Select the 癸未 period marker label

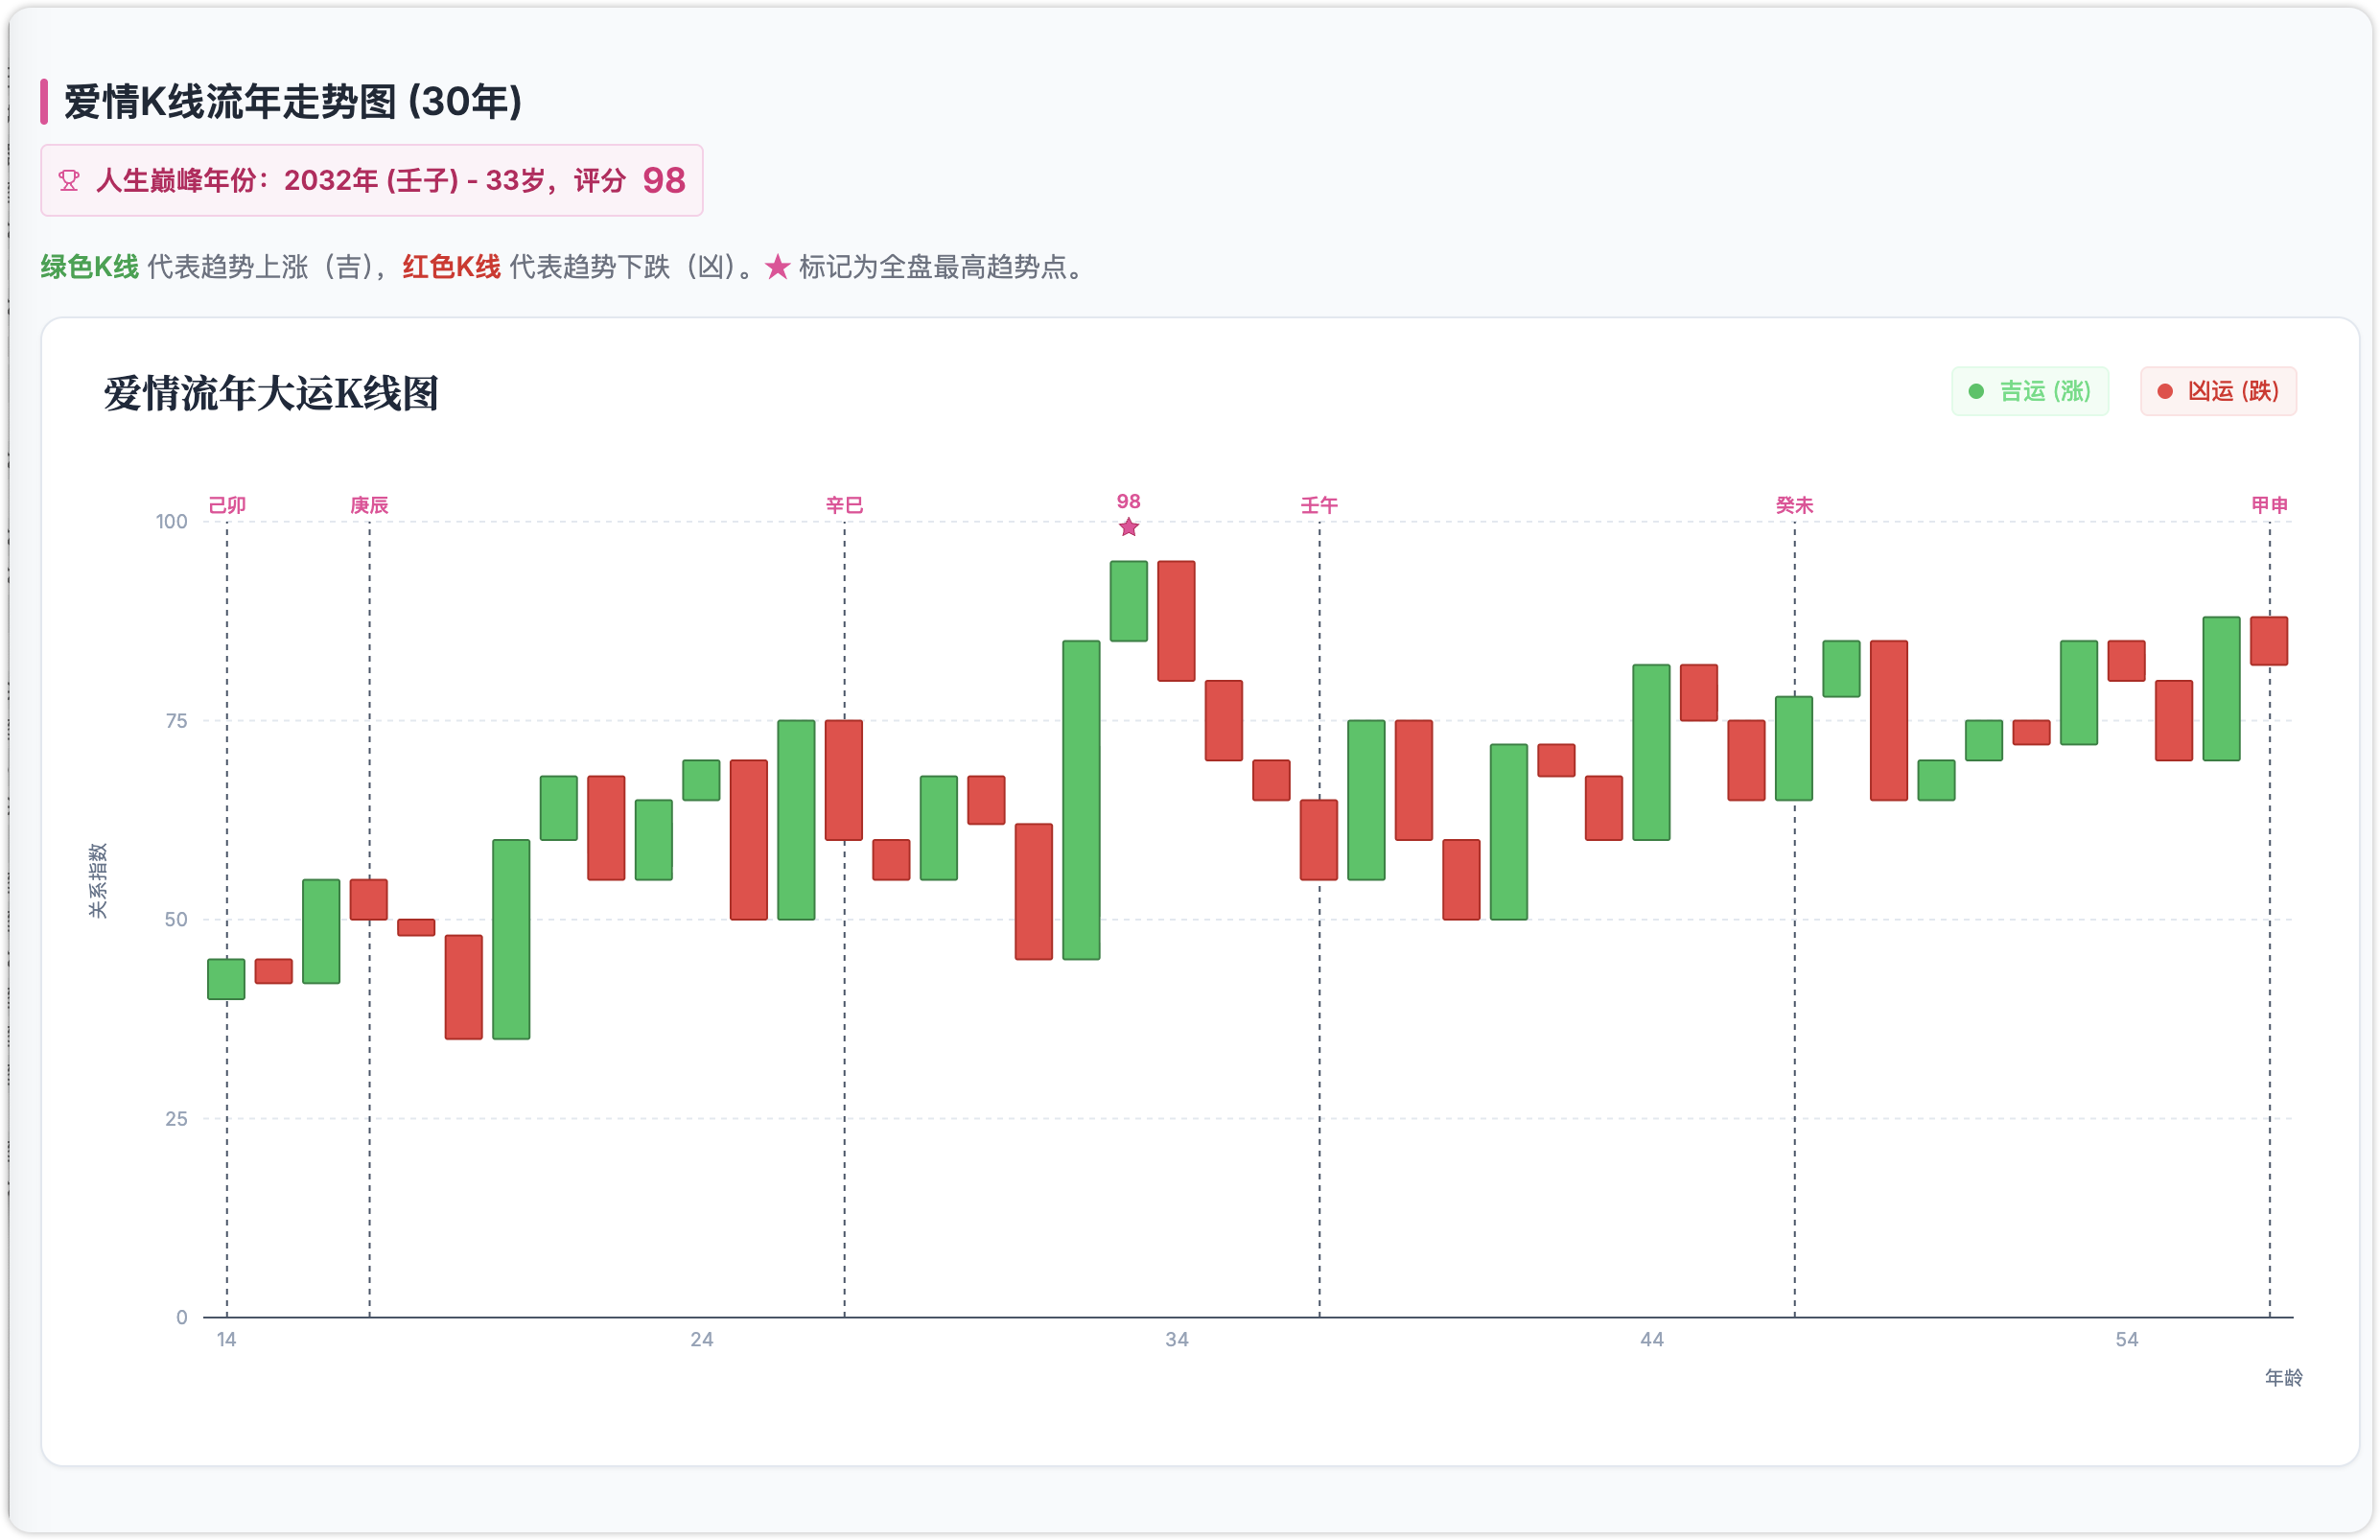point(1794,505)
